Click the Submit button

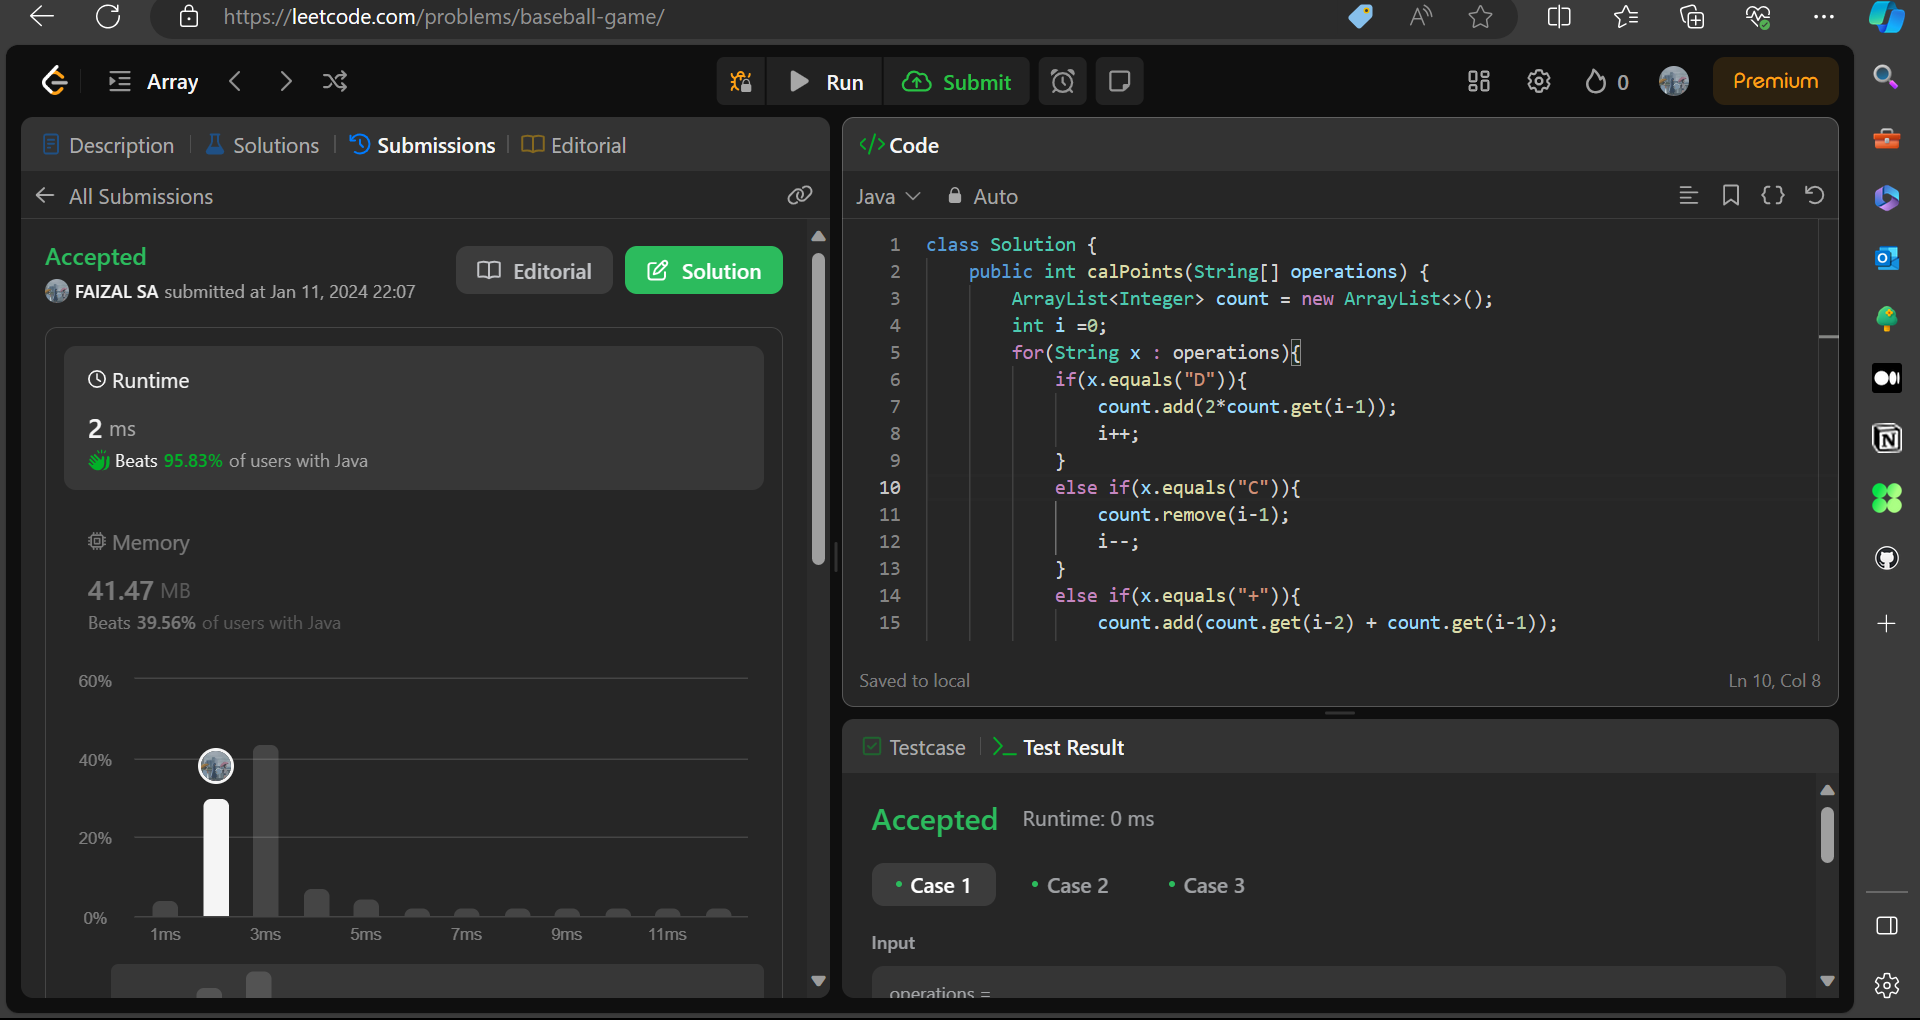click(957, 82)
